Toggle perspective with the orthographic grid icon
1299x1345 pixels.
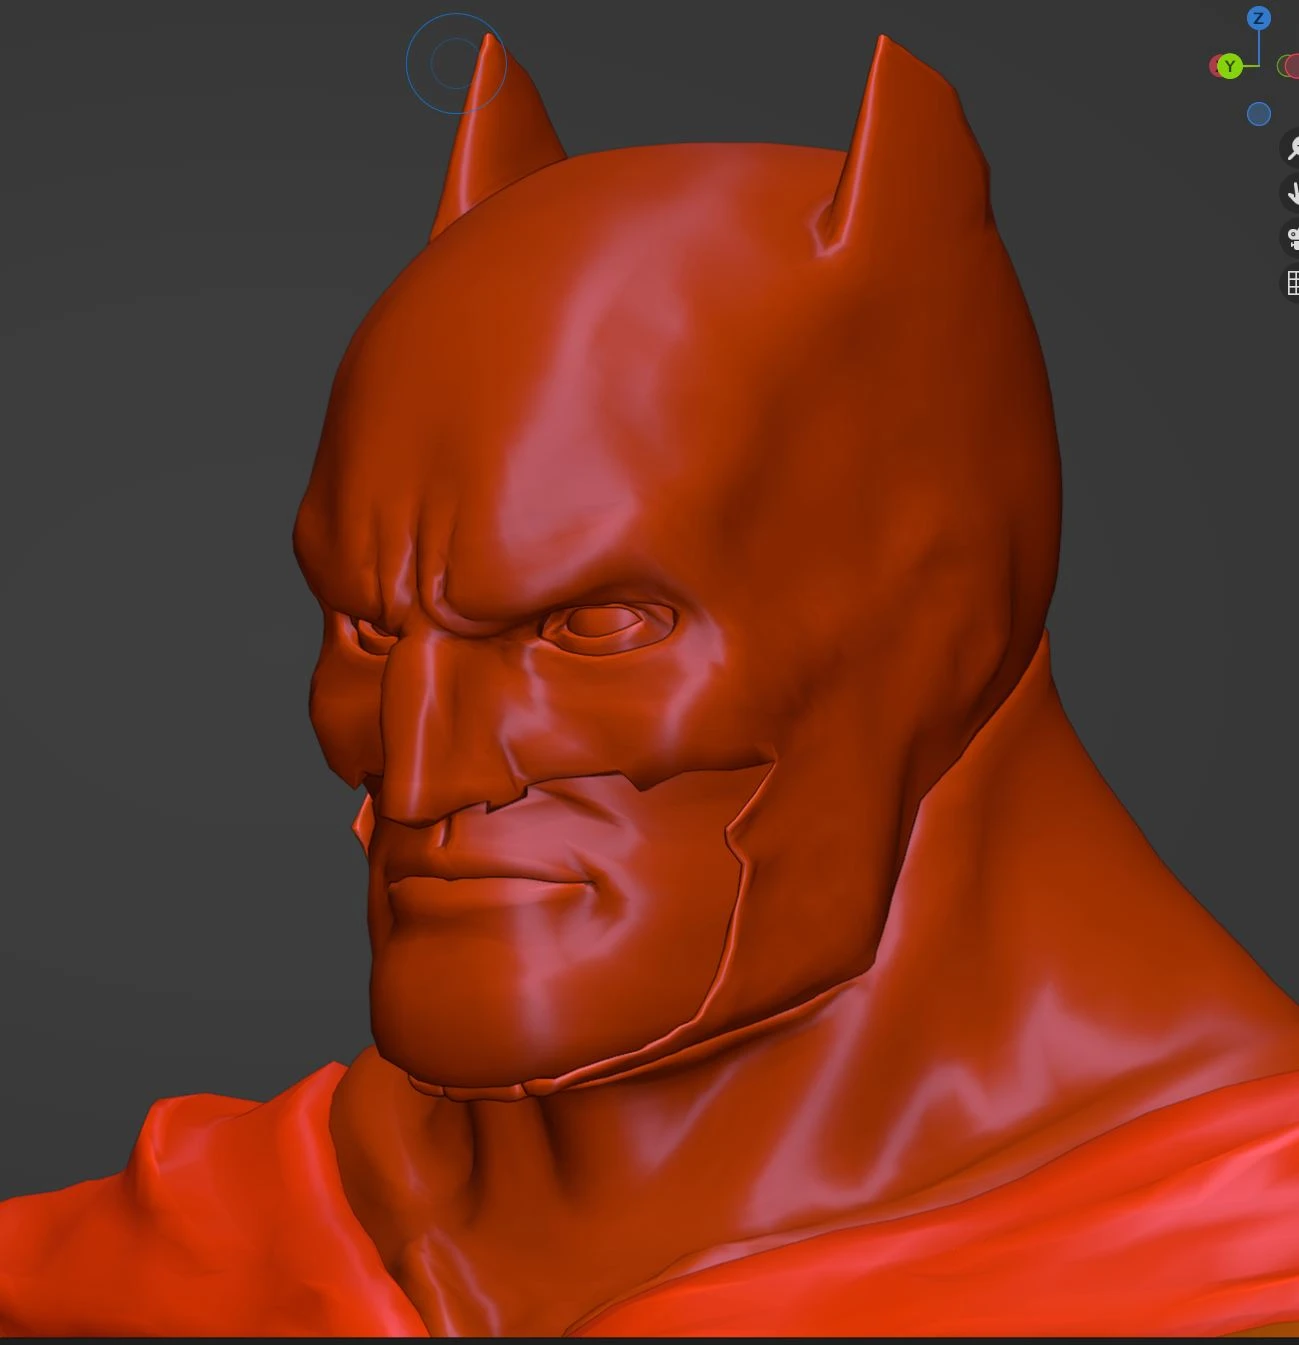click(x=1293, y=281)
